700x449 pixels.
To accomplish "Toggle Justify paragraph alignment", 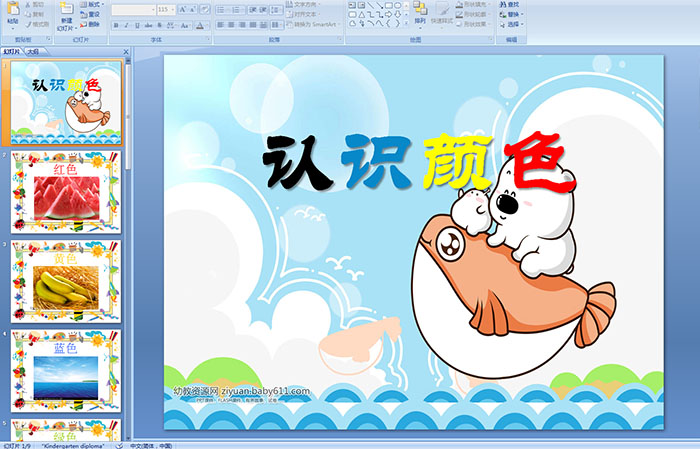I will [x=253, y=25].
